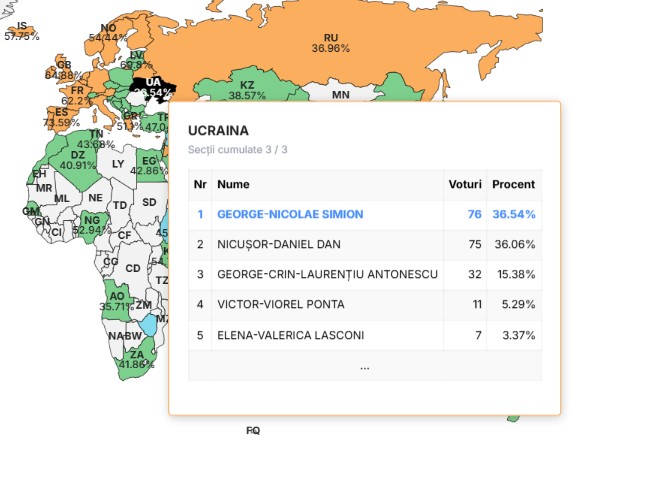
Task: Select Elena-Valerica Lasconi row
Action: pyautogui.click(x=365, y=335)
